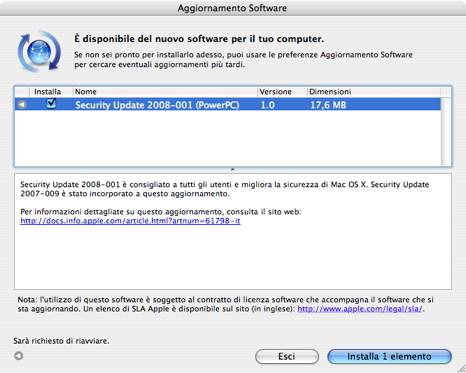Sort by the Dimensioni column header
The height and width of the screenshot is (373, 466).
point(373,92)
